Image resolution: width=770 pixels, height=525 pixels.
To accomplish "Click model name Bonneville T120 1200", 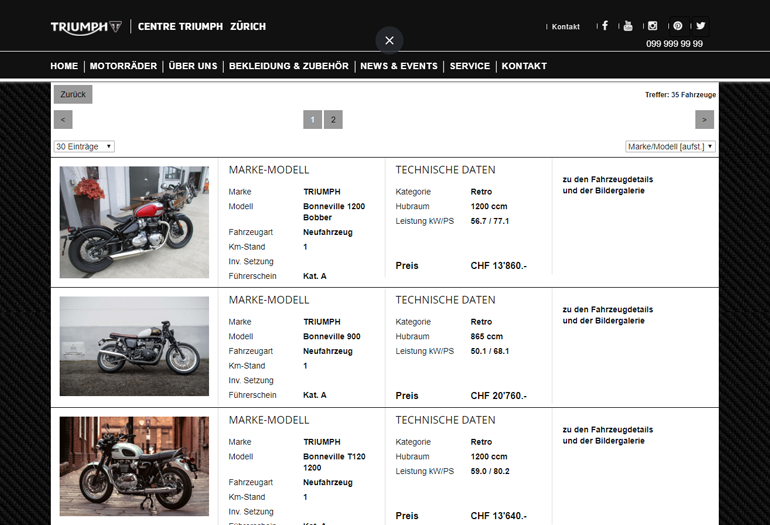I will (x=334, y=462).
